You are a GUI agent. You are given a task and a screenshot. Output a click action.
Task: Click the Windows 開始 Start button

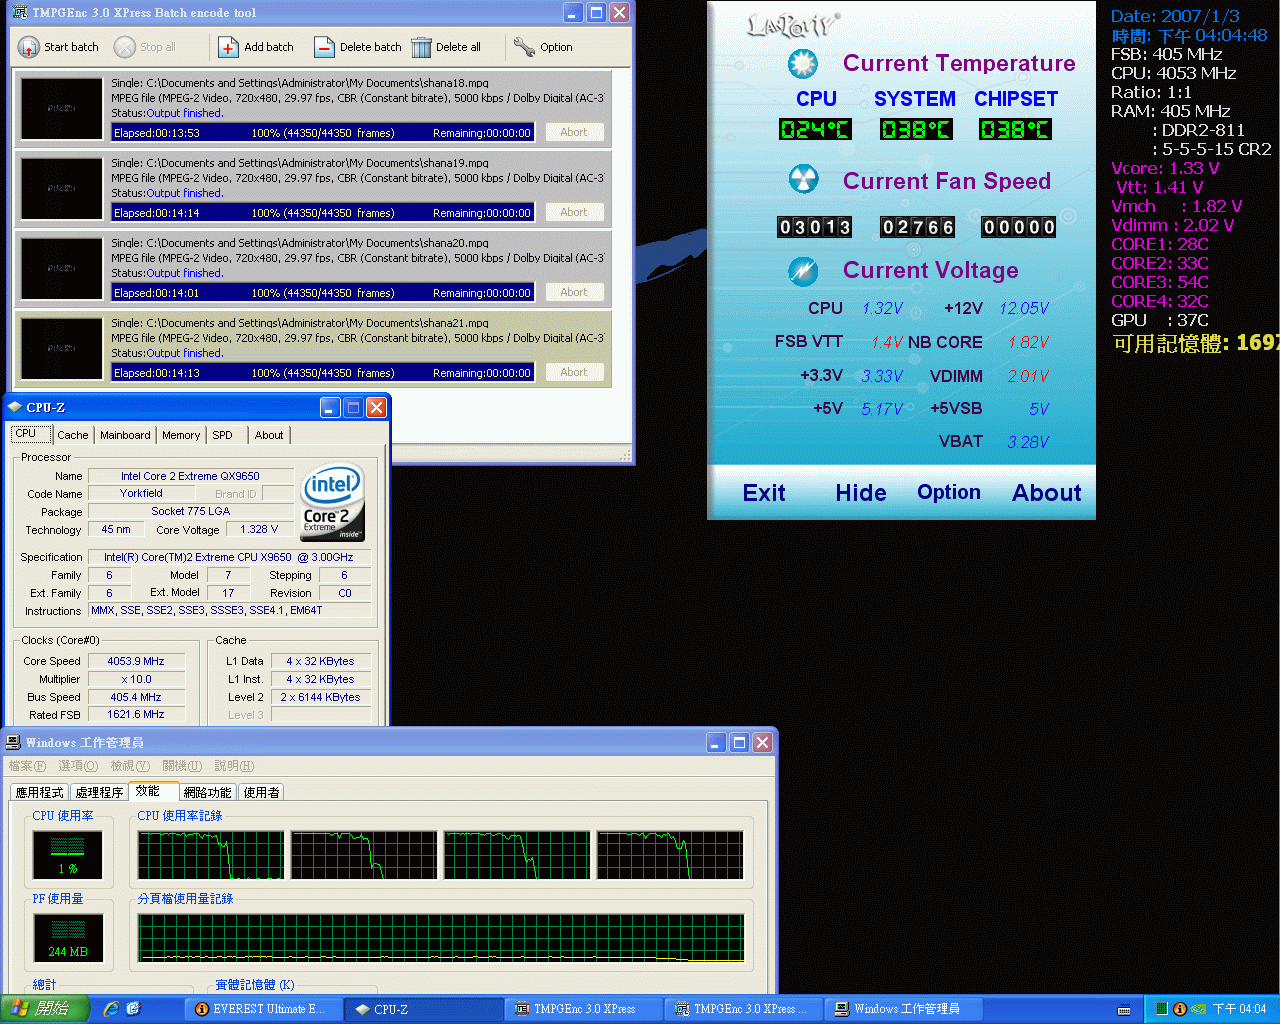click(x=45, y=1009)
